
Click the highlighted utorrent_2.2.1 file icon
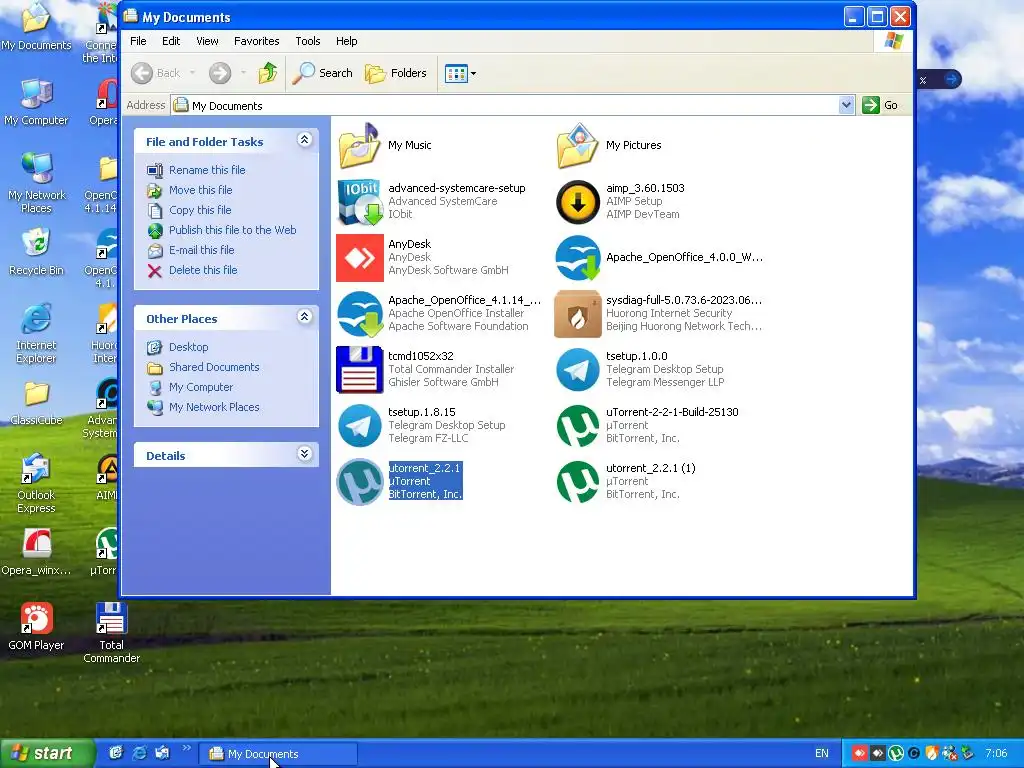coord(360,482)
